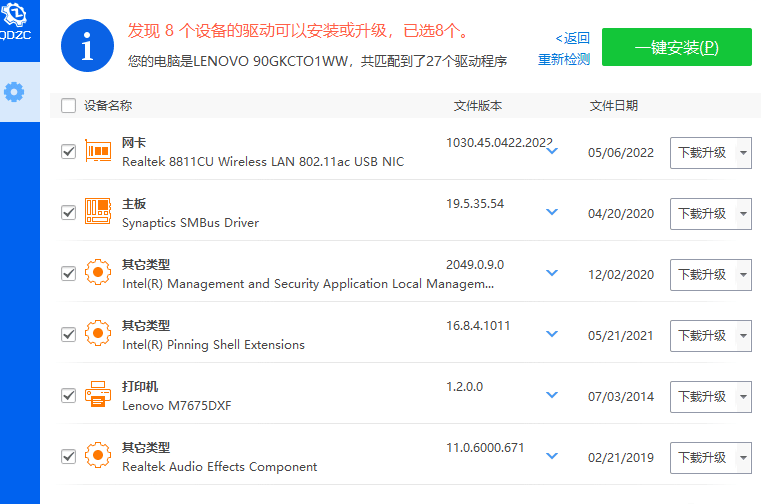Click 下载升级 for Synaptics SMBus Driver
The image size is (762, 504).
(703, 214)
